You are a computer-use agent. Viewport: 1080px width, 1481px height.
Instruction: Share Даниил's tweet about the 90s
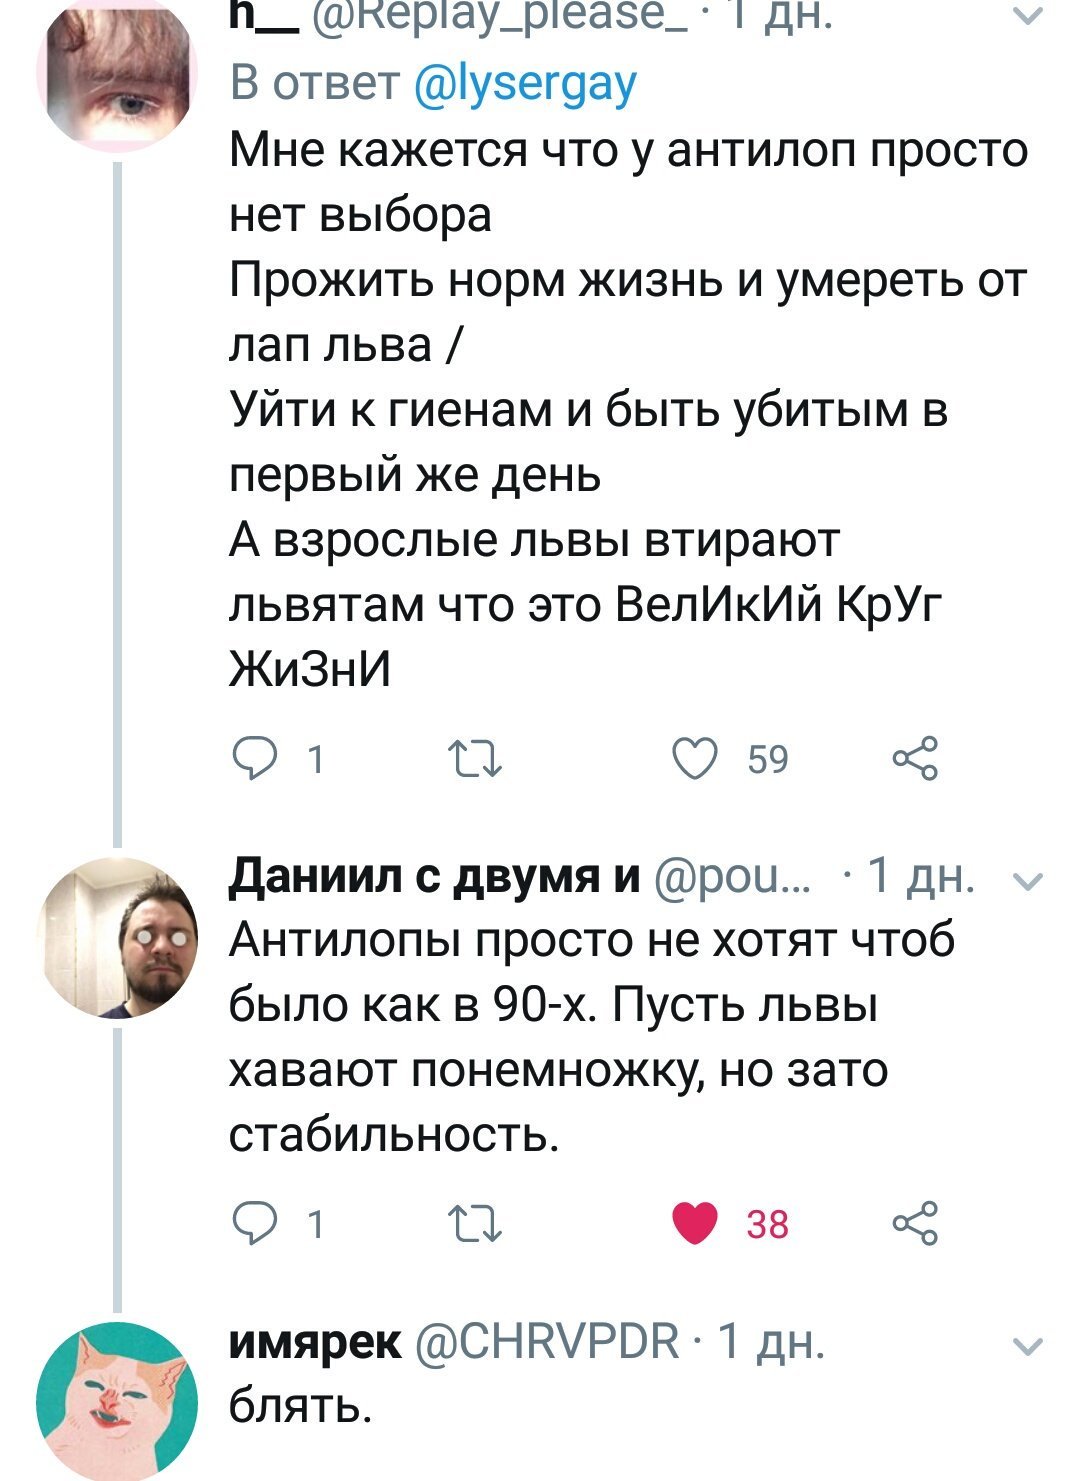coord(915,1223)
